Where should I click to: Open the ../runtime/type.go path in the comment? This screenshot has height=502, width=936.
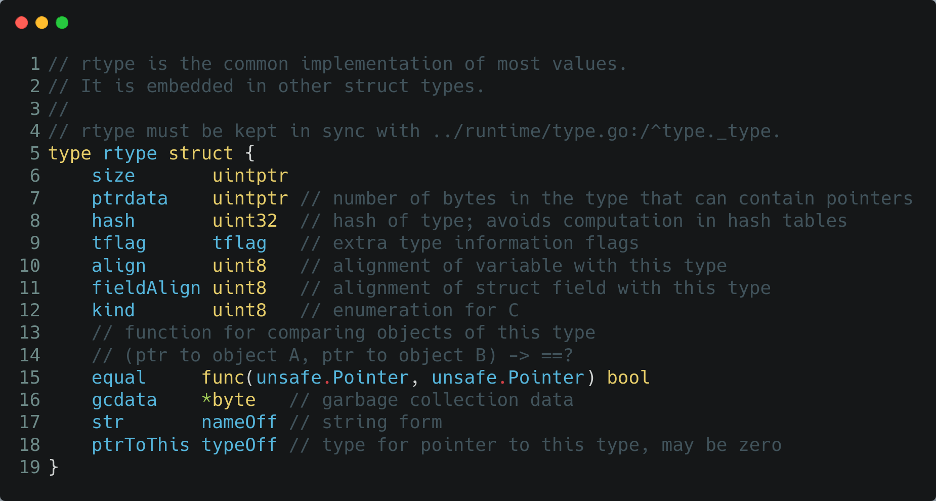[x=587, y=131]
